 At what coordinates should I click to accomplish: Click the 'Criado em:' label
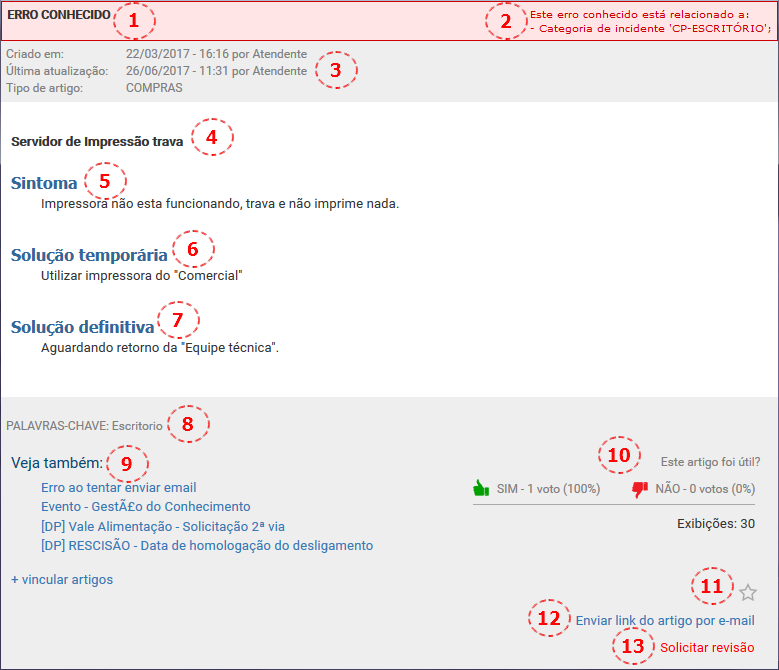click(35, 54)
